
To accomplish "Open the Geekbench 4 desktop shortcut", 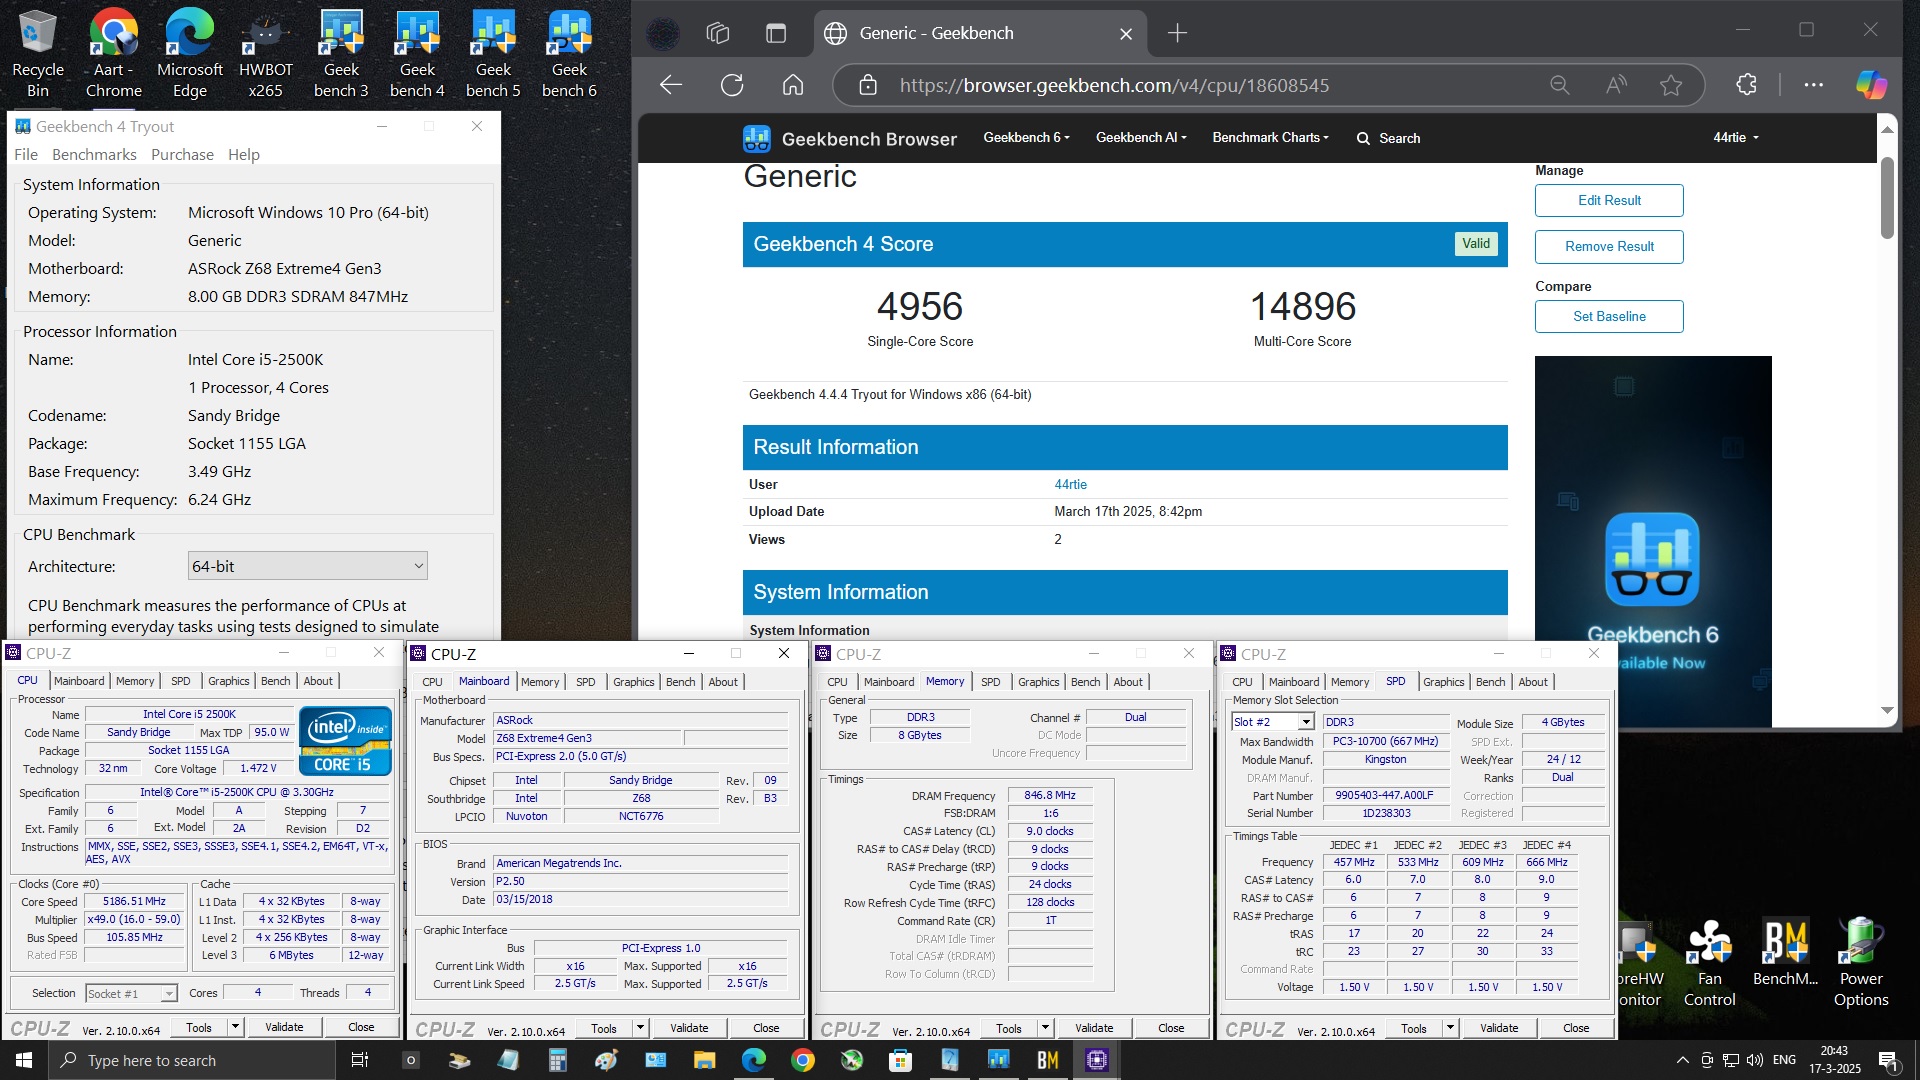I will (x=417, y=54).
